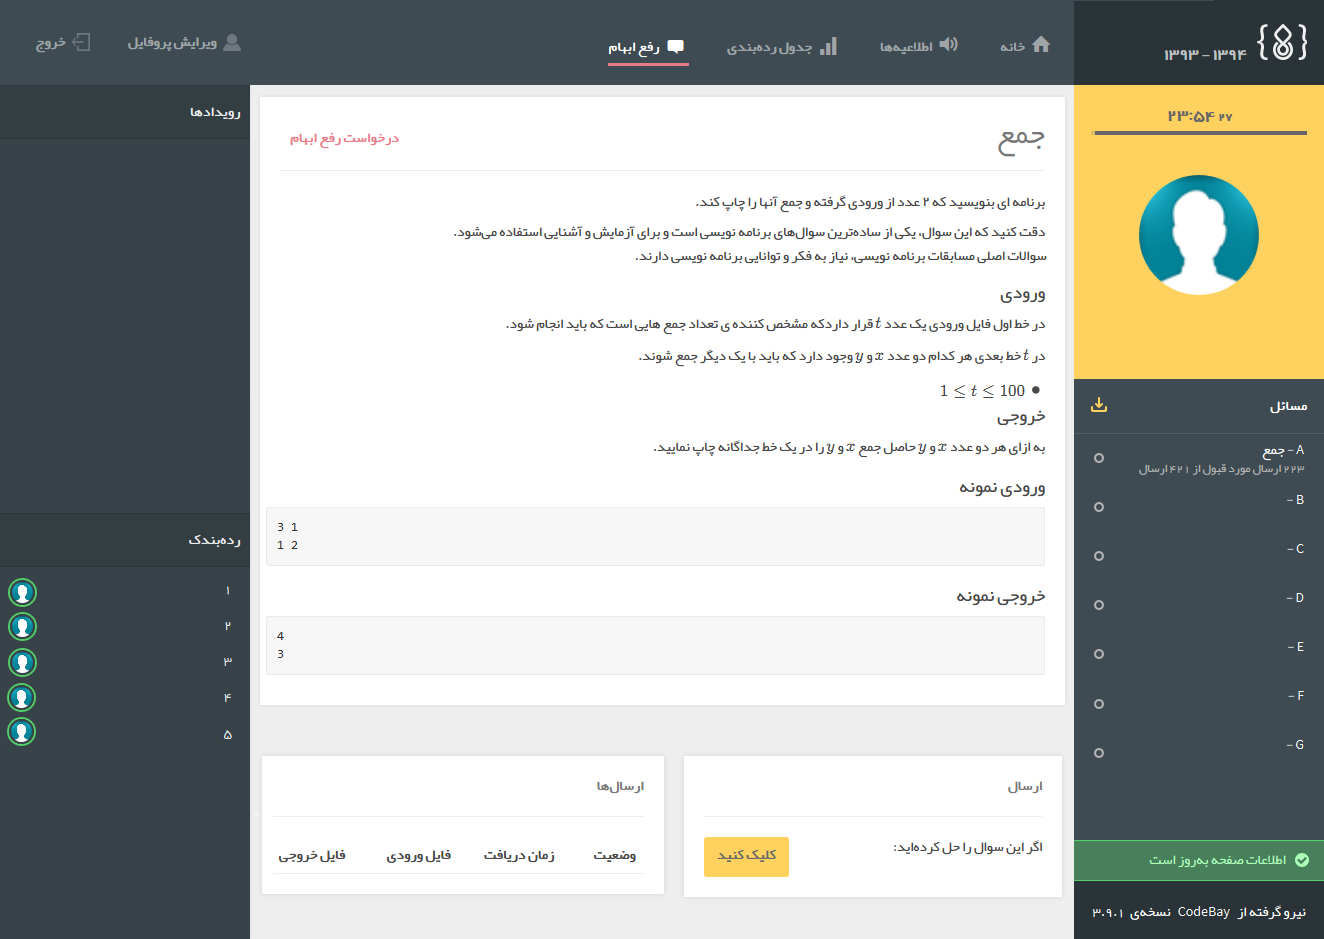Open the جدول رده‌بندی tab
The width and height of the screenshot is (1324, 939).
click(769, 47)
